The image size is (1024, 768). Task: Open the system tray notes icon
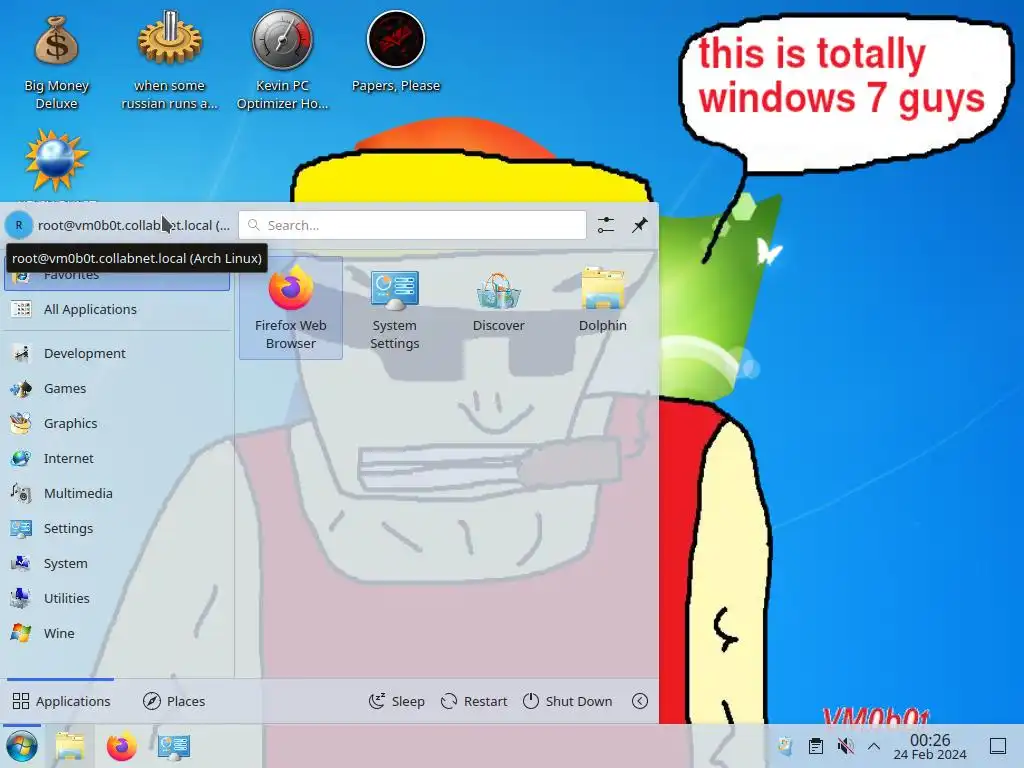[x=786, y=746]
